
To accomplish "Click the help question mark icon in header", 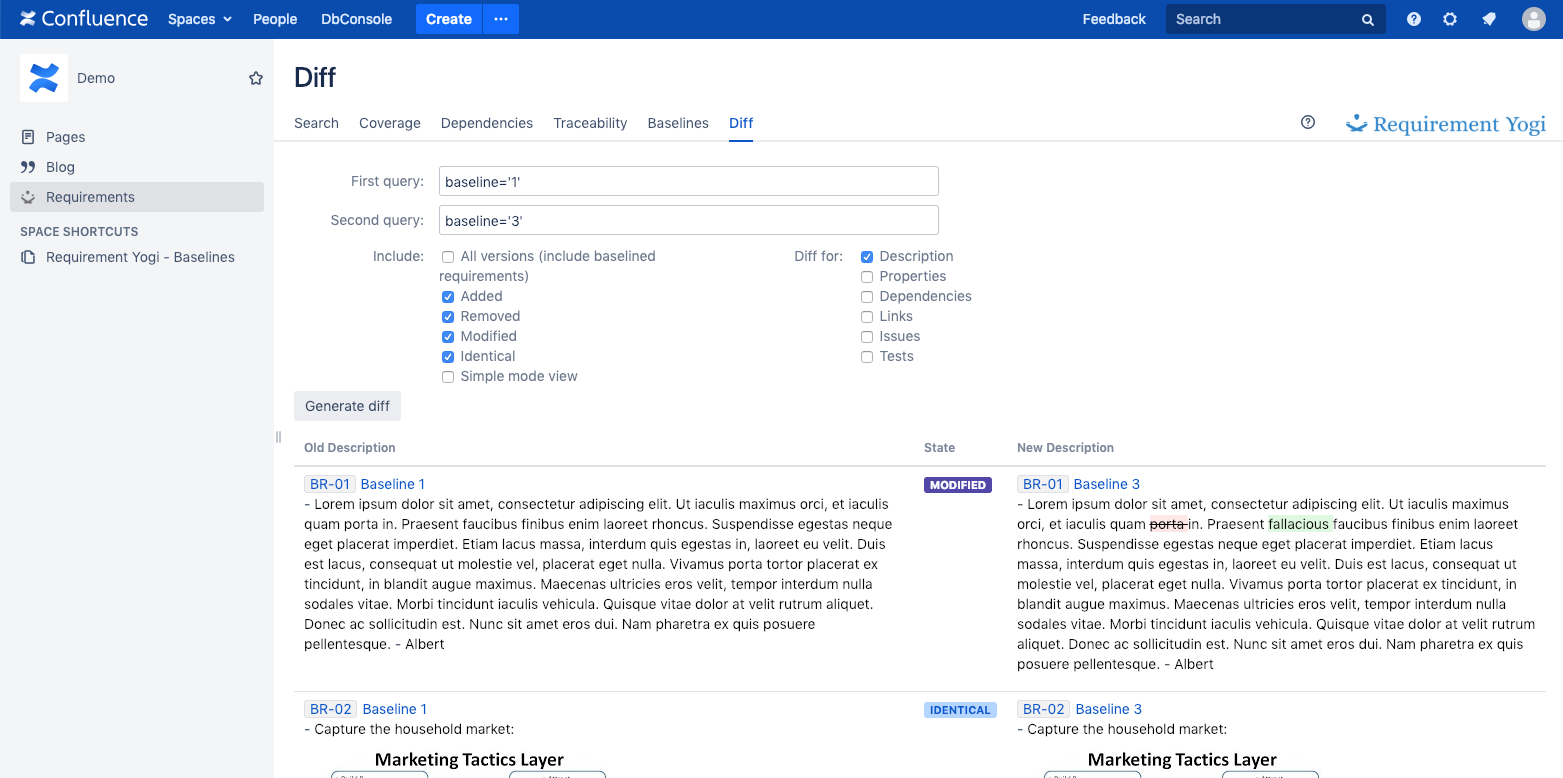I will click(1414, 19).
